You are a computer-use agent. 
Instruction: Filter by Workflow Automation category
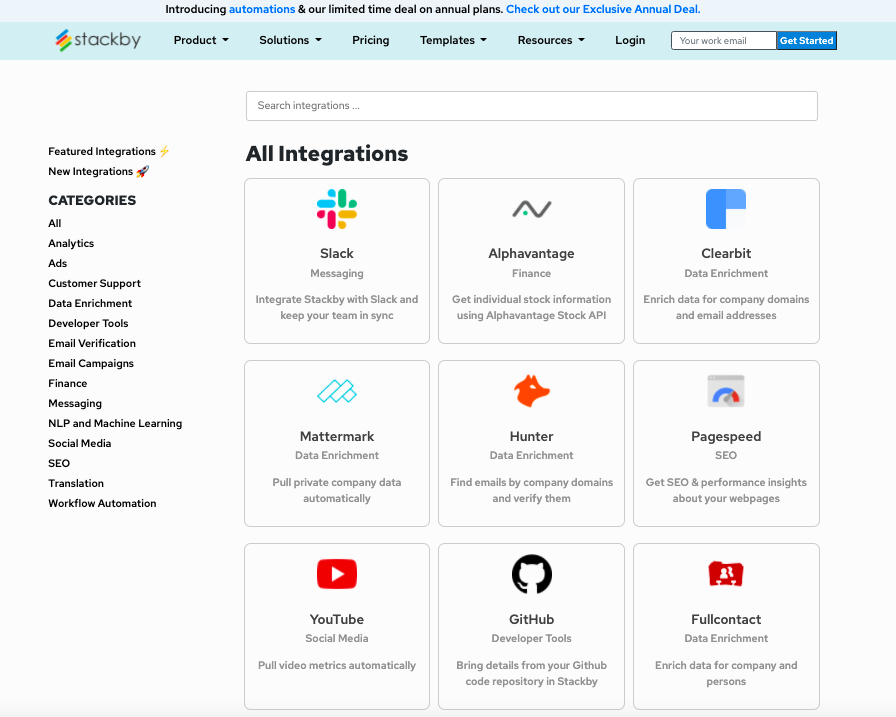pyautogui.click(x=102, y=503)
